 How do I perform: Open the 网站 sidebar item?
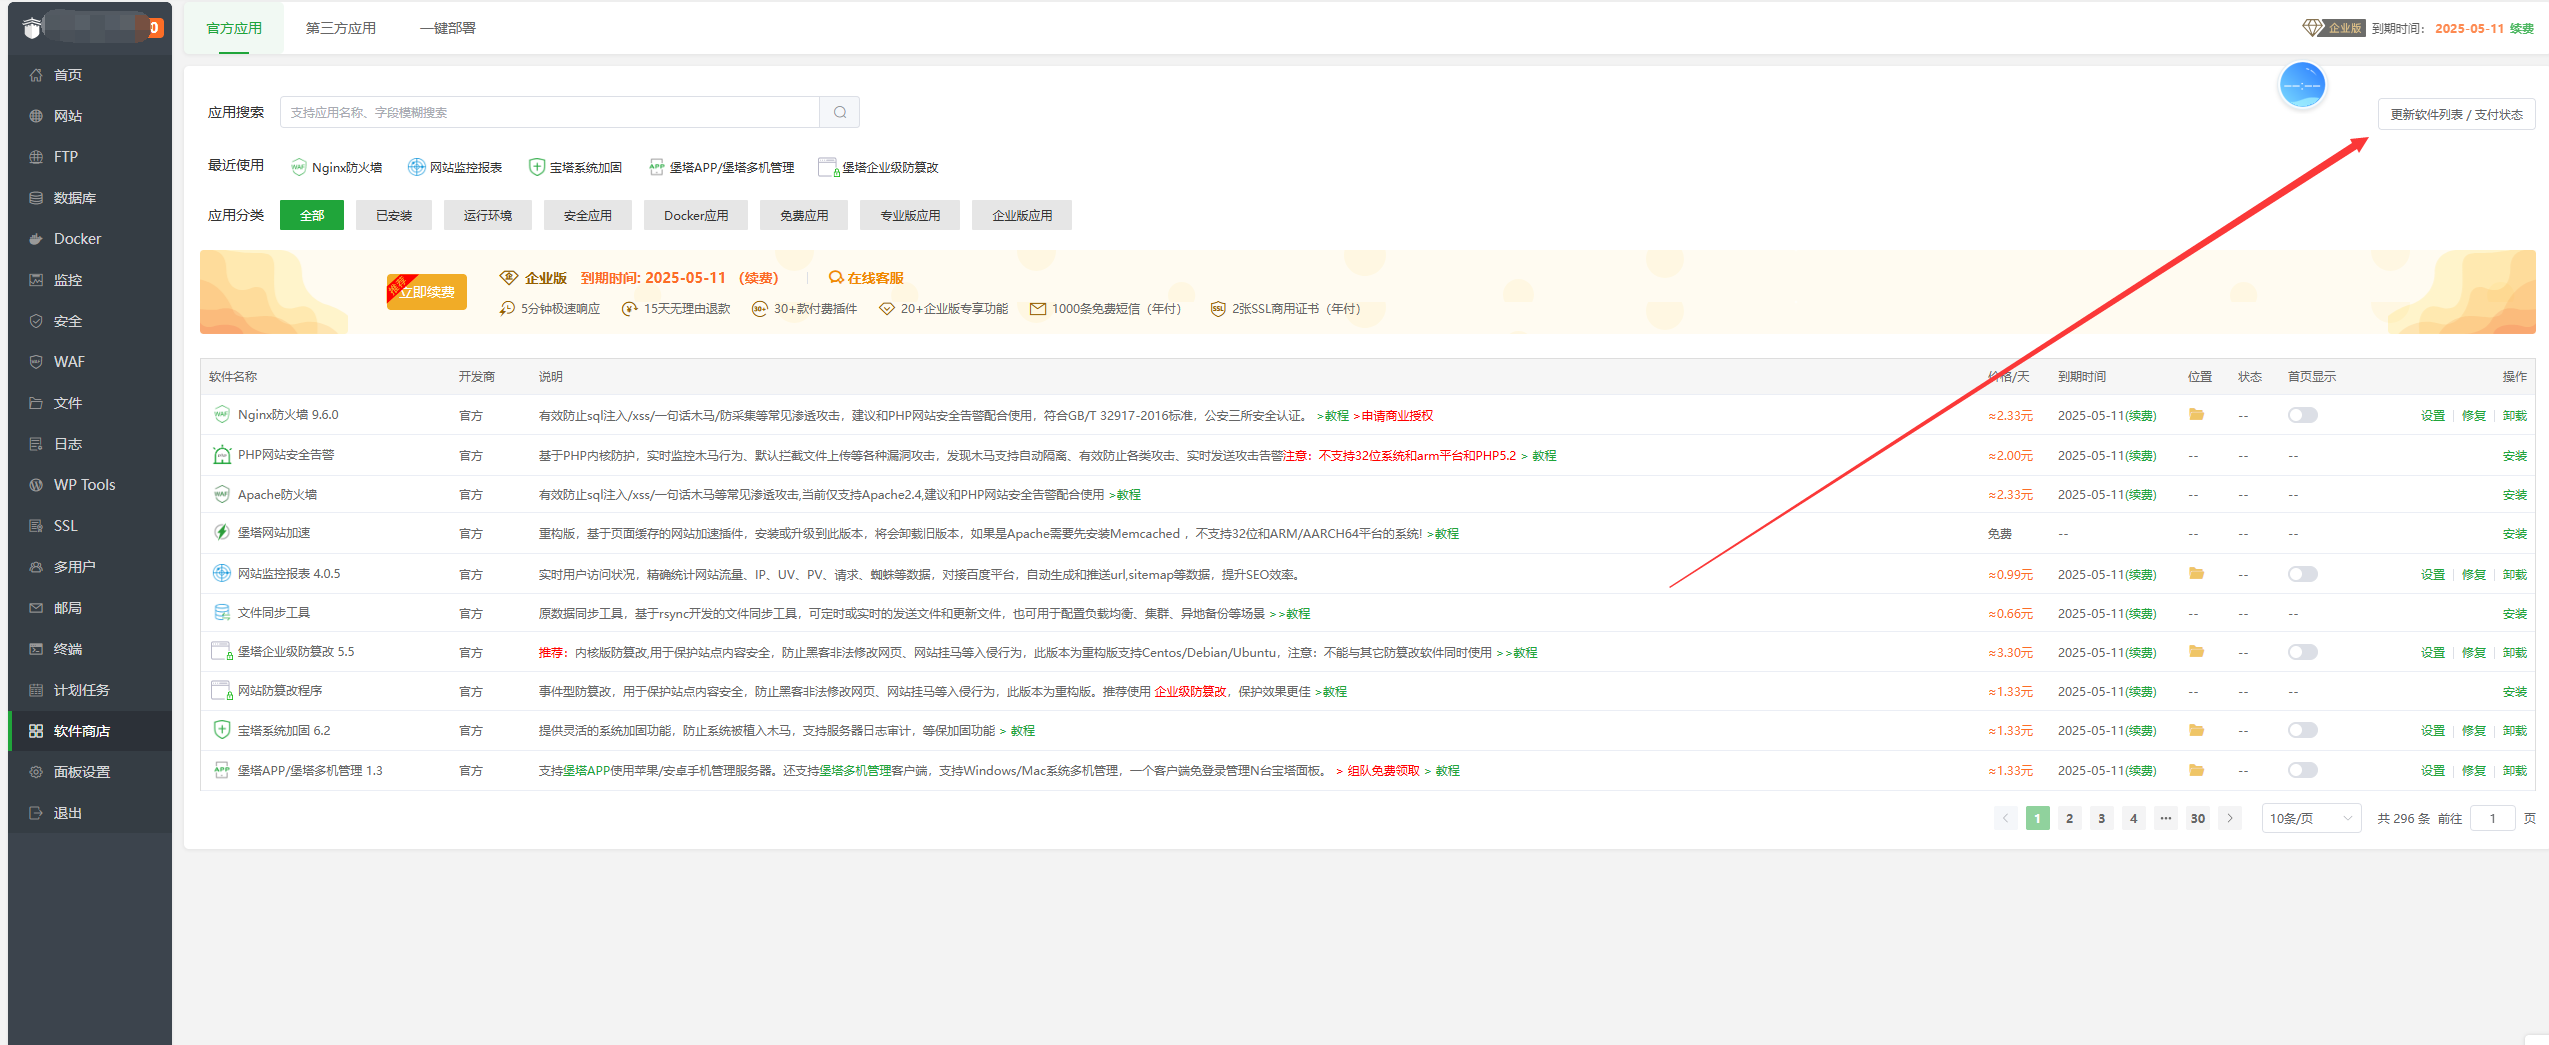pos(90,116)
